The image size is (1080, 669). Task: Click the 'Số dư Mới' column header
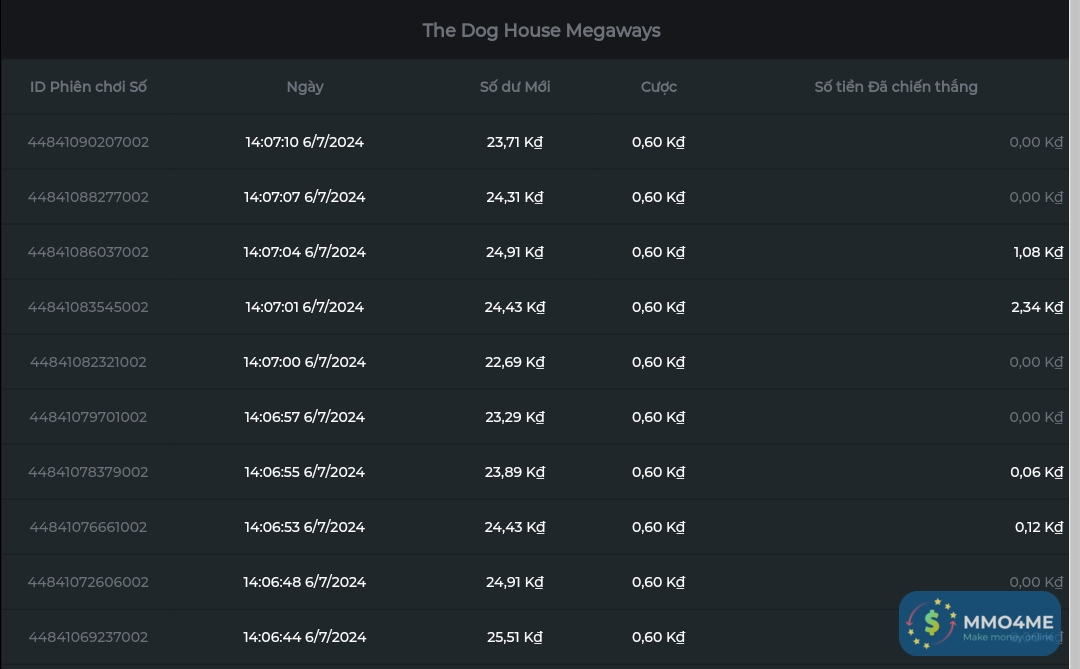pos(515,87)
